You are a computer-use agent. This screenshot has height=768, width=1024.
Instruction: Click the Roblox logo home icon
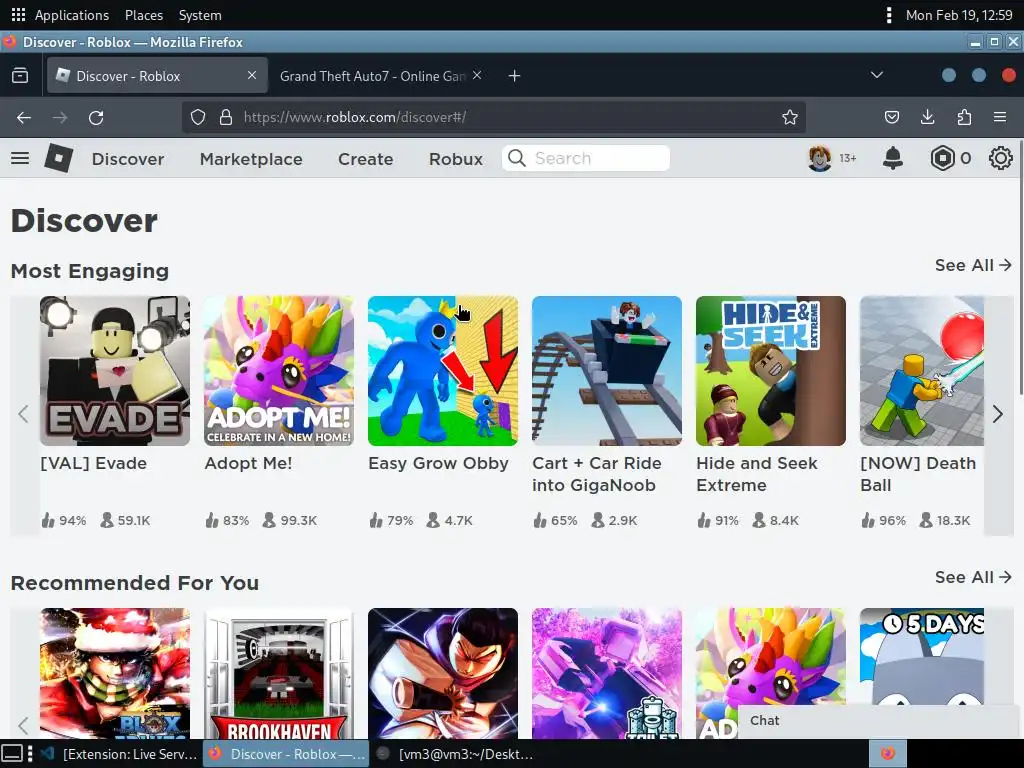click(x=58, y=158)
